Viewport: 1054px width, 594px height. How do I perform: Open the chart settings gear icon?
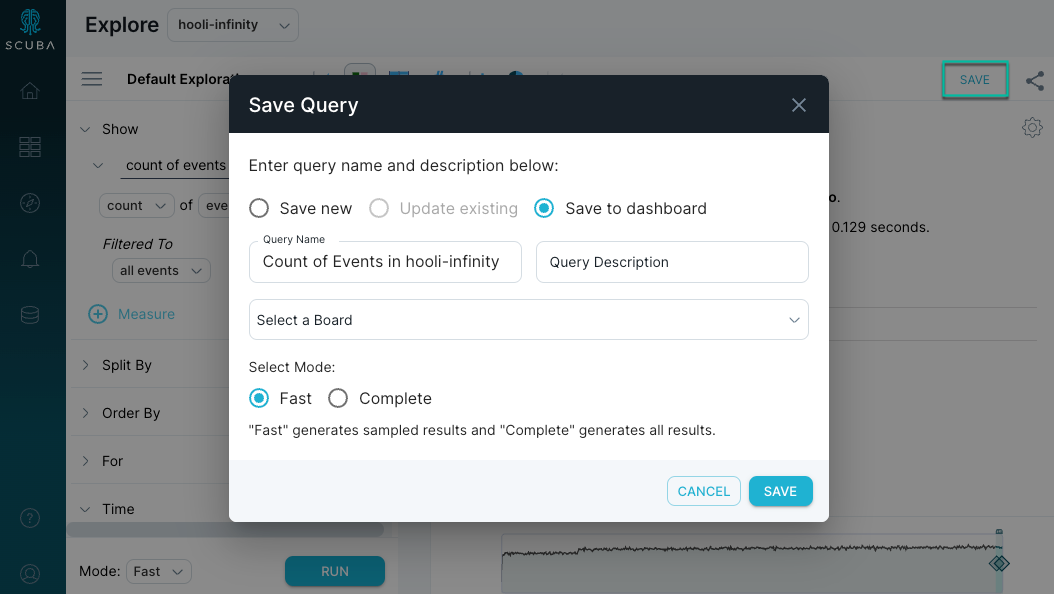click(x=1032, y=127)
